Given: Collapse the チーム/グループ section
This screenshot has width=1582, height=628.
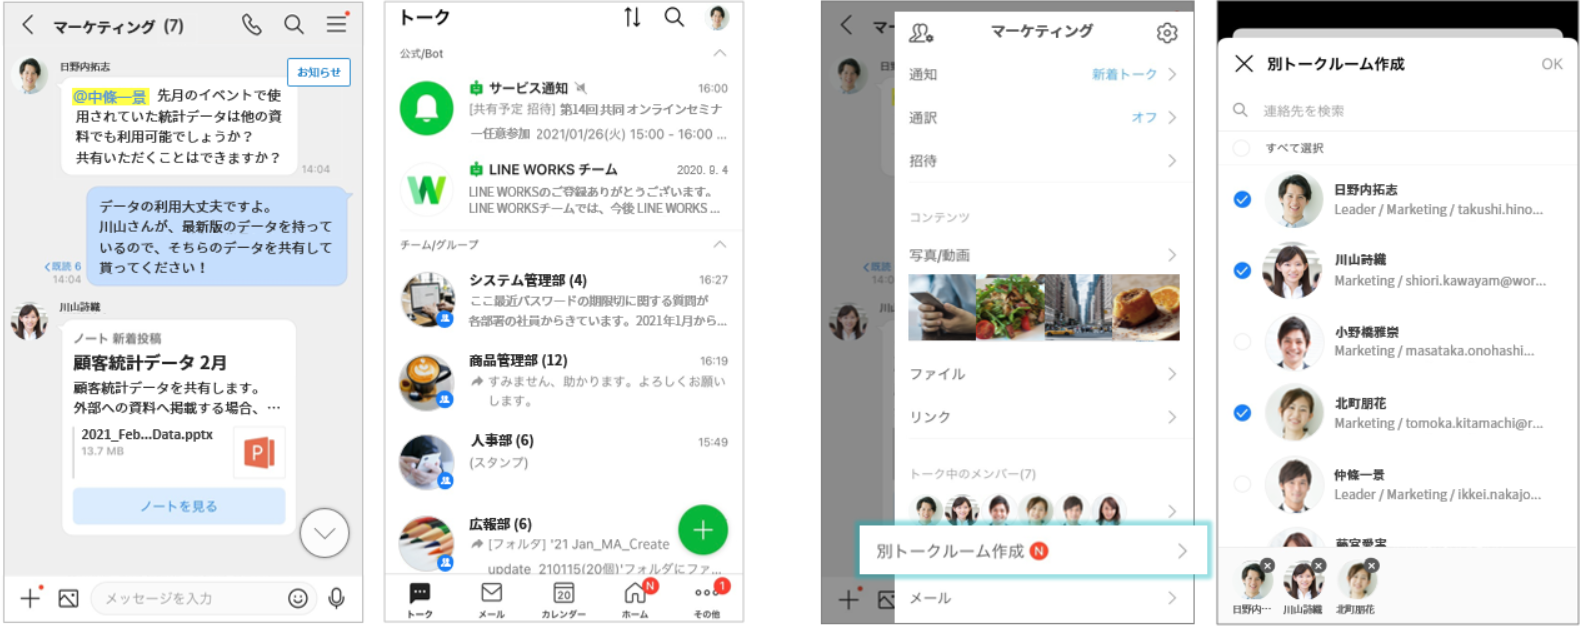Looking at the screenshot, I should (719, 244).
